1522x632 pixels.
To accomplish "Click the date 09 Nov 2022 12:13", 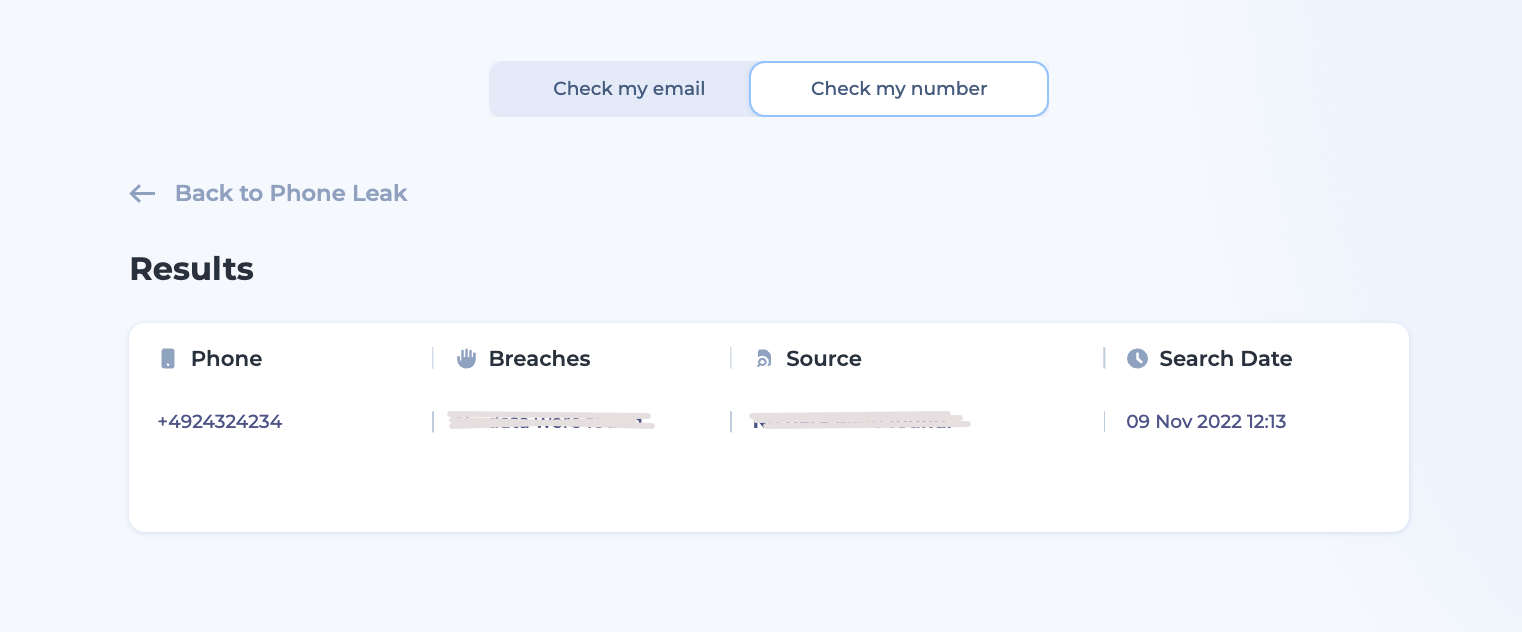I will point(1206,422).
